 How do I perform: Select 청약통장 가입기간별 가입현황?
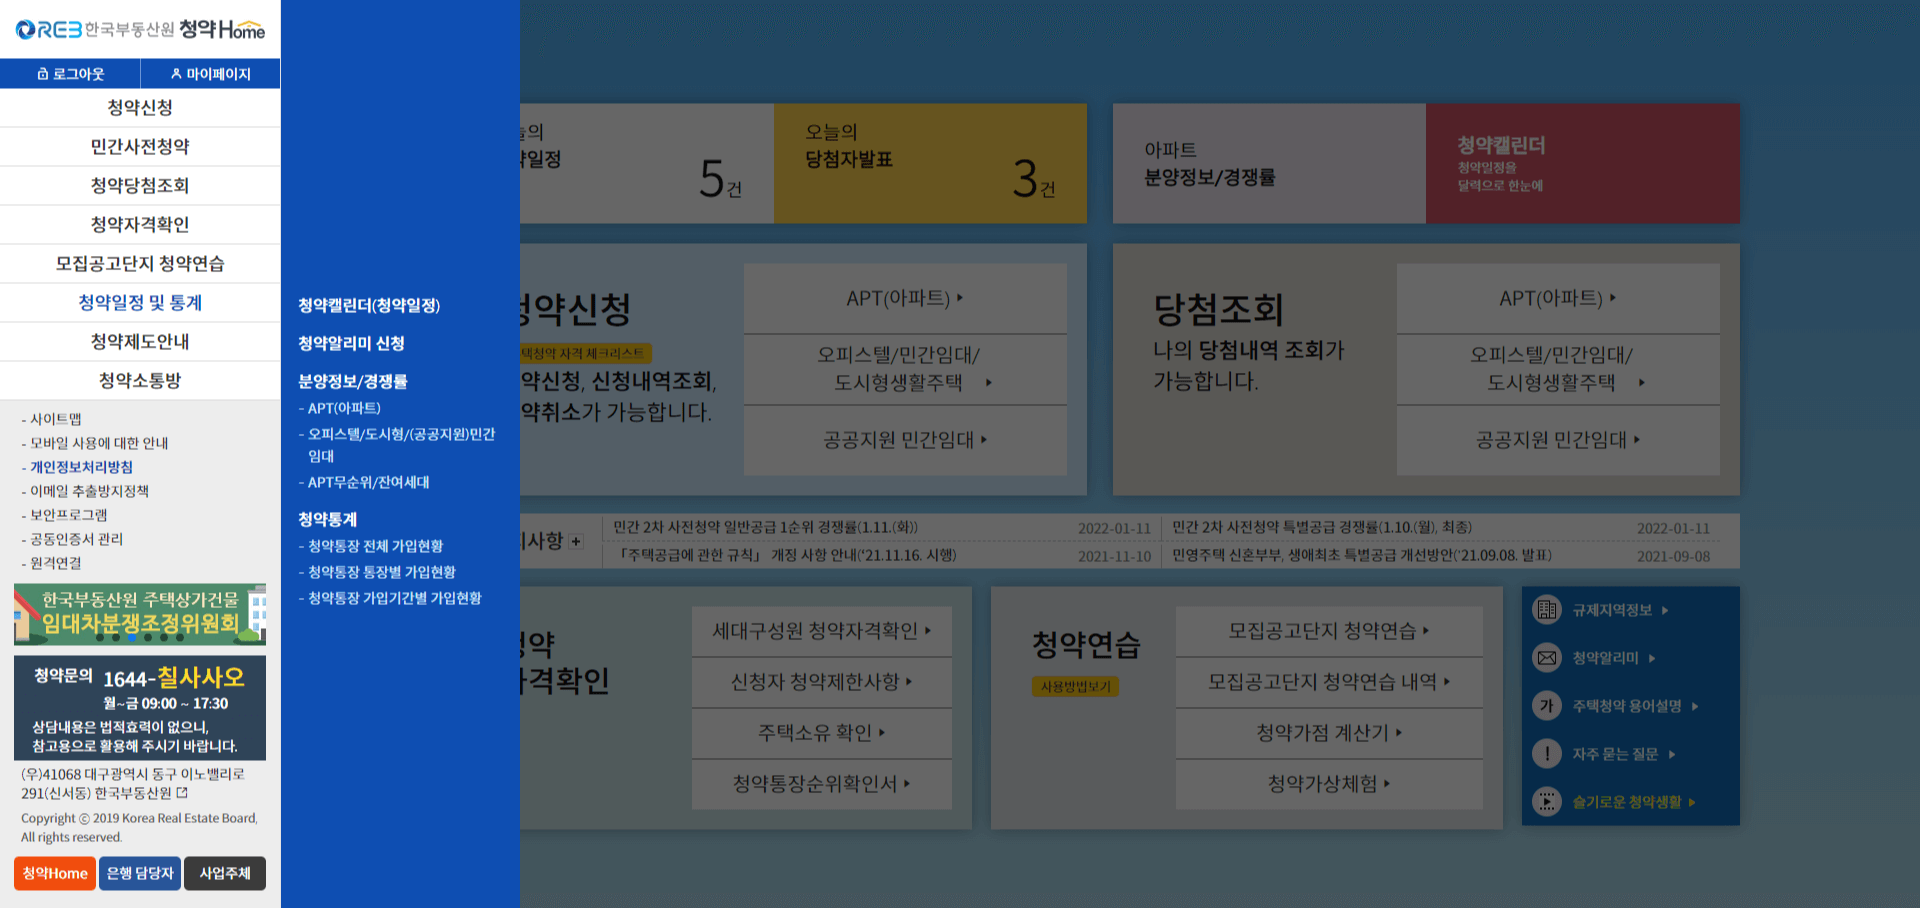(x=394, y=598)
